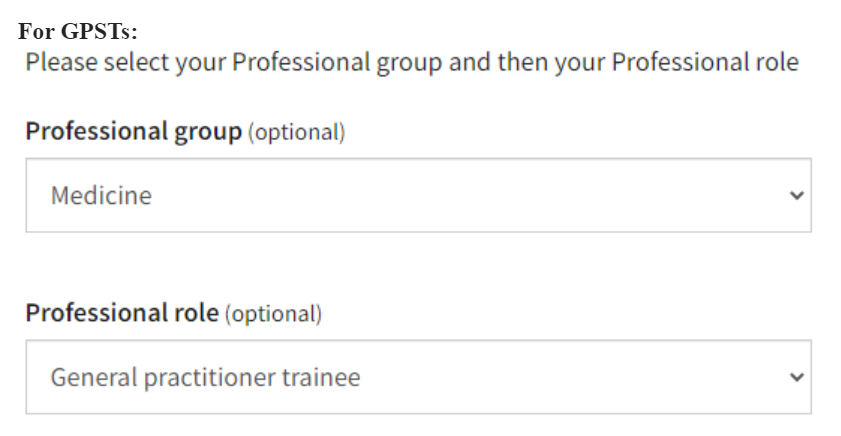This screenshot has width=841, height=436.
Task: Click the 'For GPSTs:' heading
Action: pos(77,31)
